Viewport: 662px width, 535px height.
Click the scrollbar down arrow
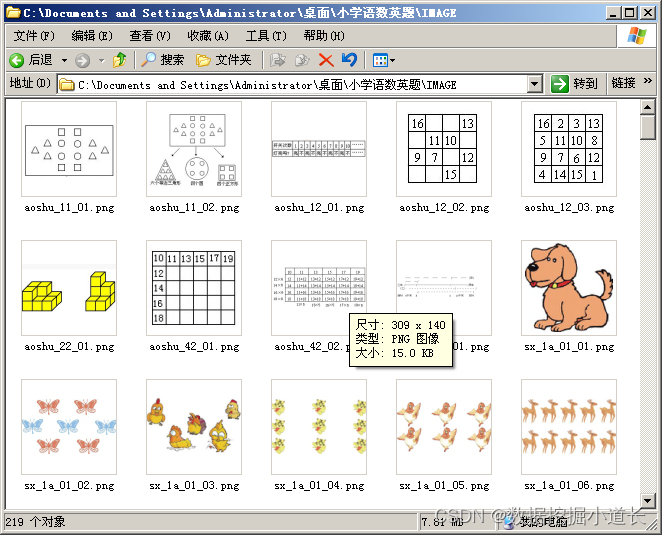647,500
